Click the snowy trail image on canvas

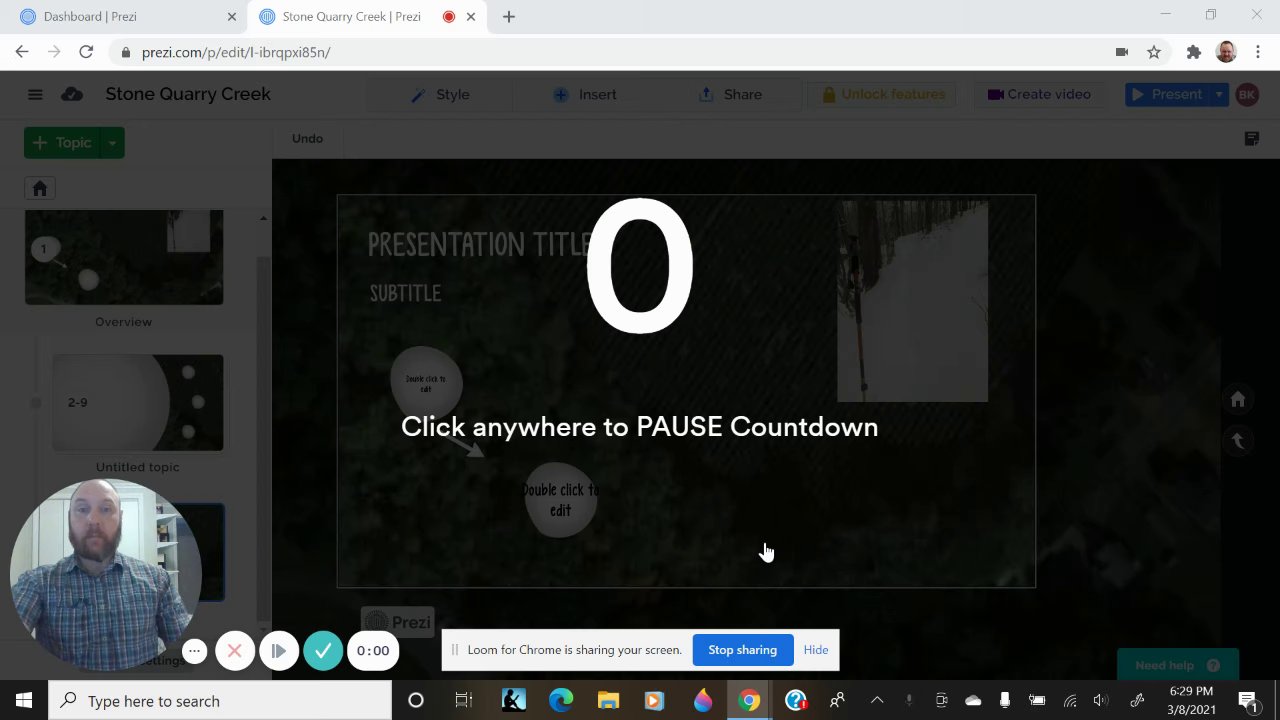912,301
